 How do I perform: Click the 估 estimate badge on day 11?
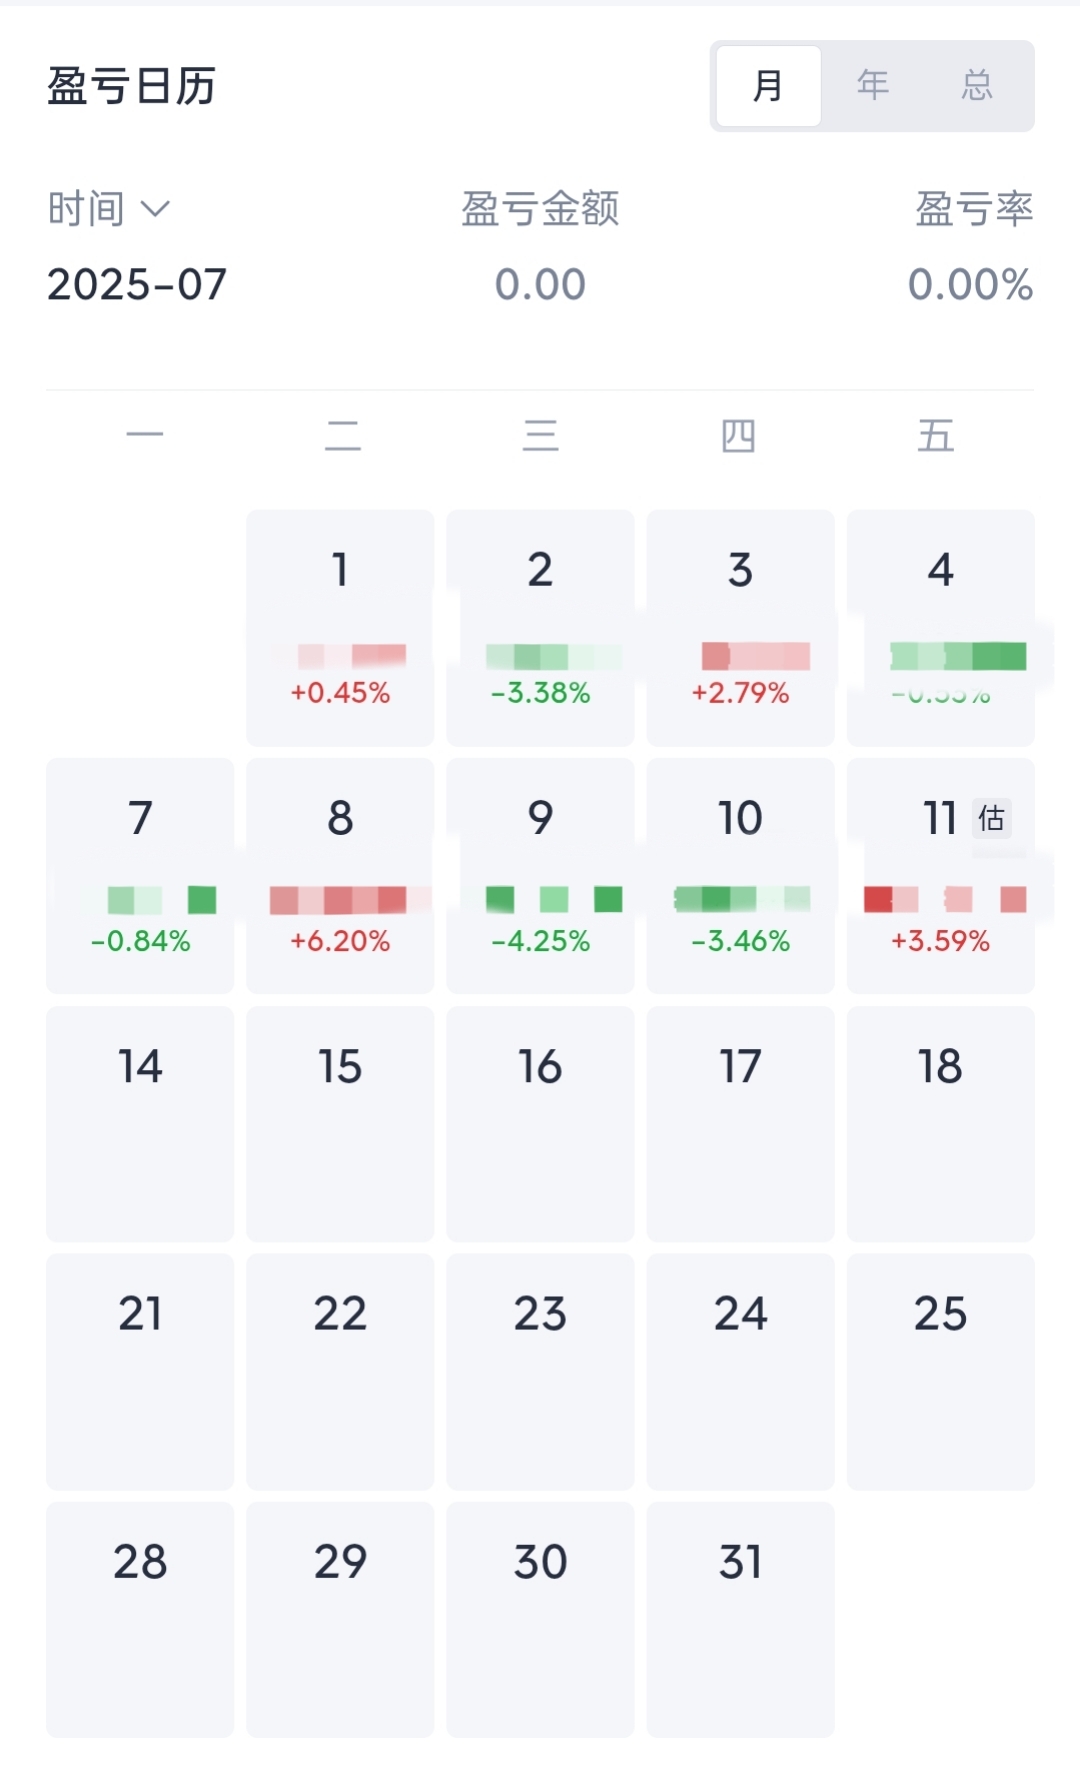coord(991,818)
